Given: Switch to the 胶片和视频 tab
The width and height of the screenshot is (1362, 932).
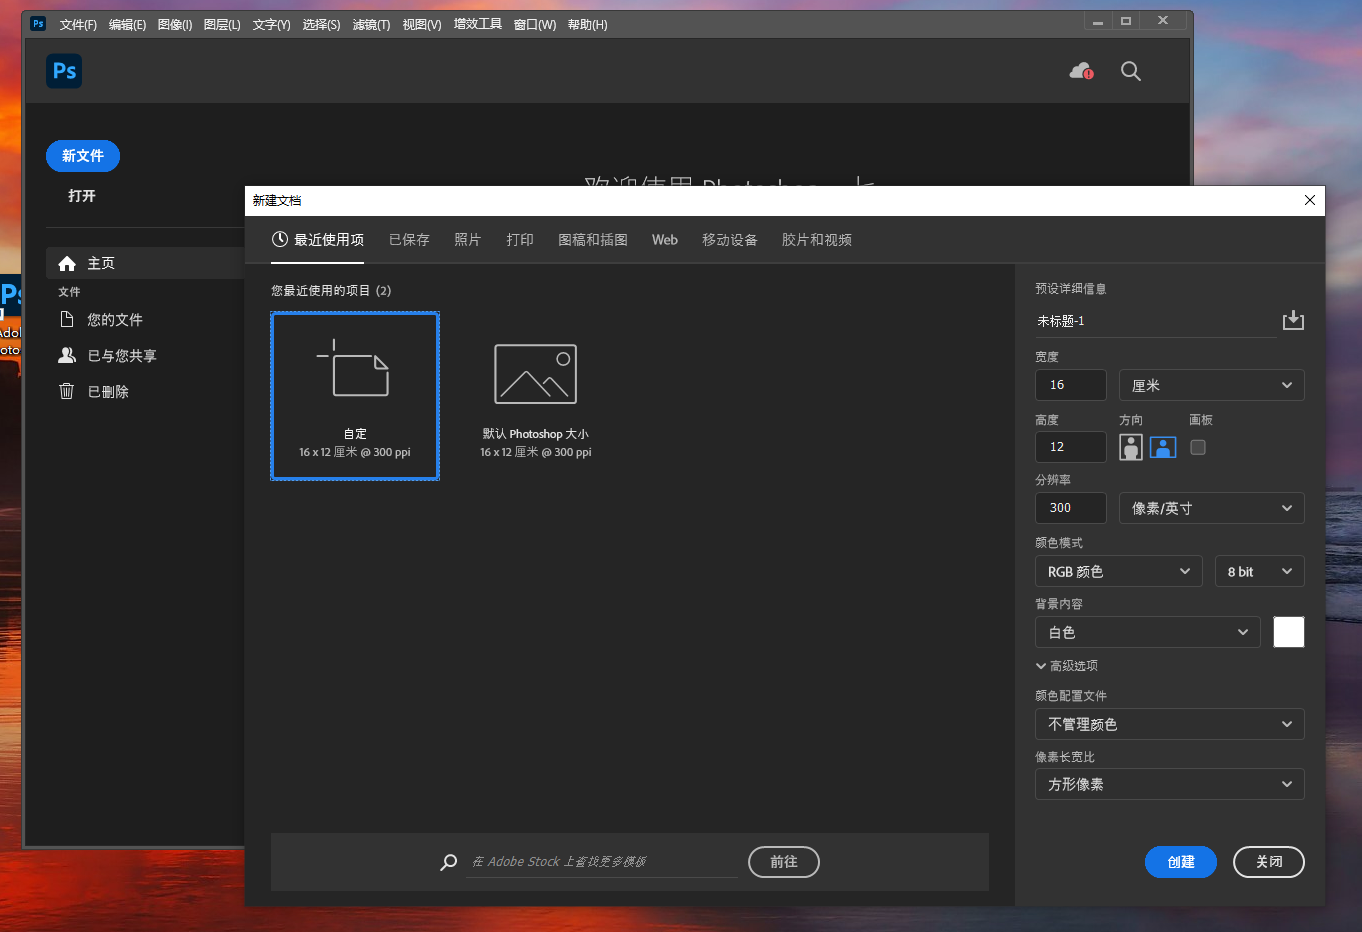Looking at the screenshot, I should pos(817,240).
